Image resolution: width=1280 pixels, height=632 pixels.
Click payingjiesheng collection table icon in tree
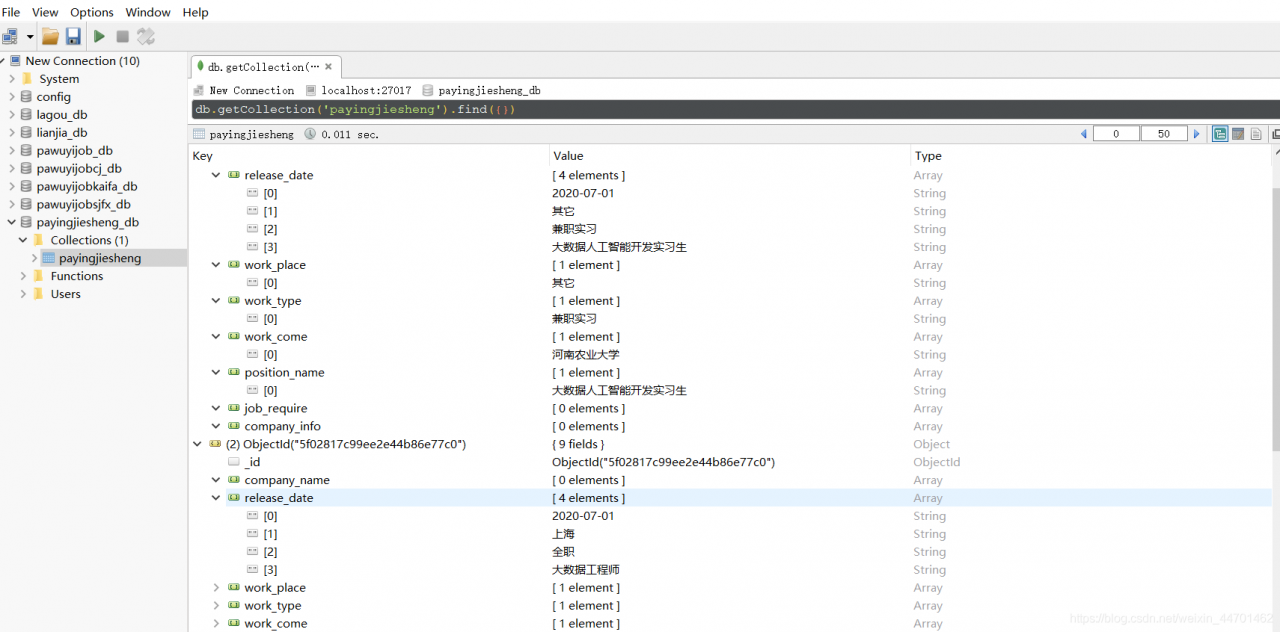48,258
